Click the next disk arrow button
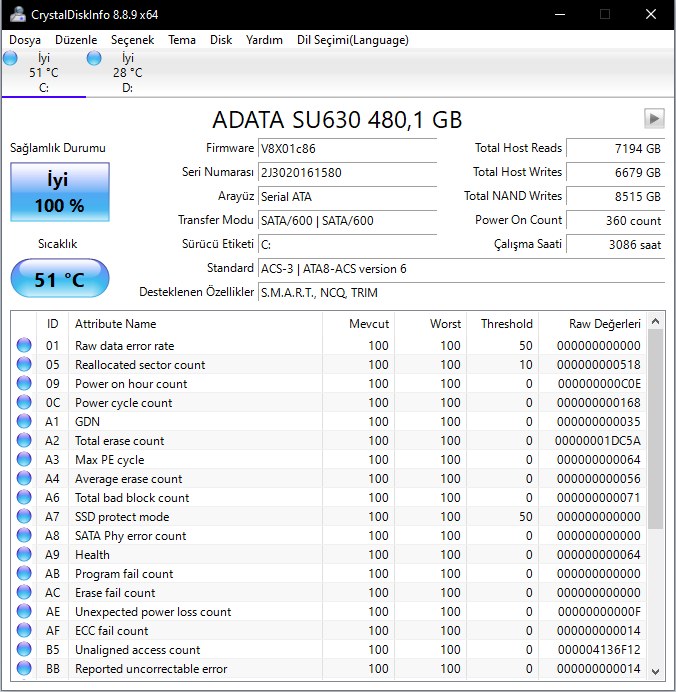 point(654,119)
